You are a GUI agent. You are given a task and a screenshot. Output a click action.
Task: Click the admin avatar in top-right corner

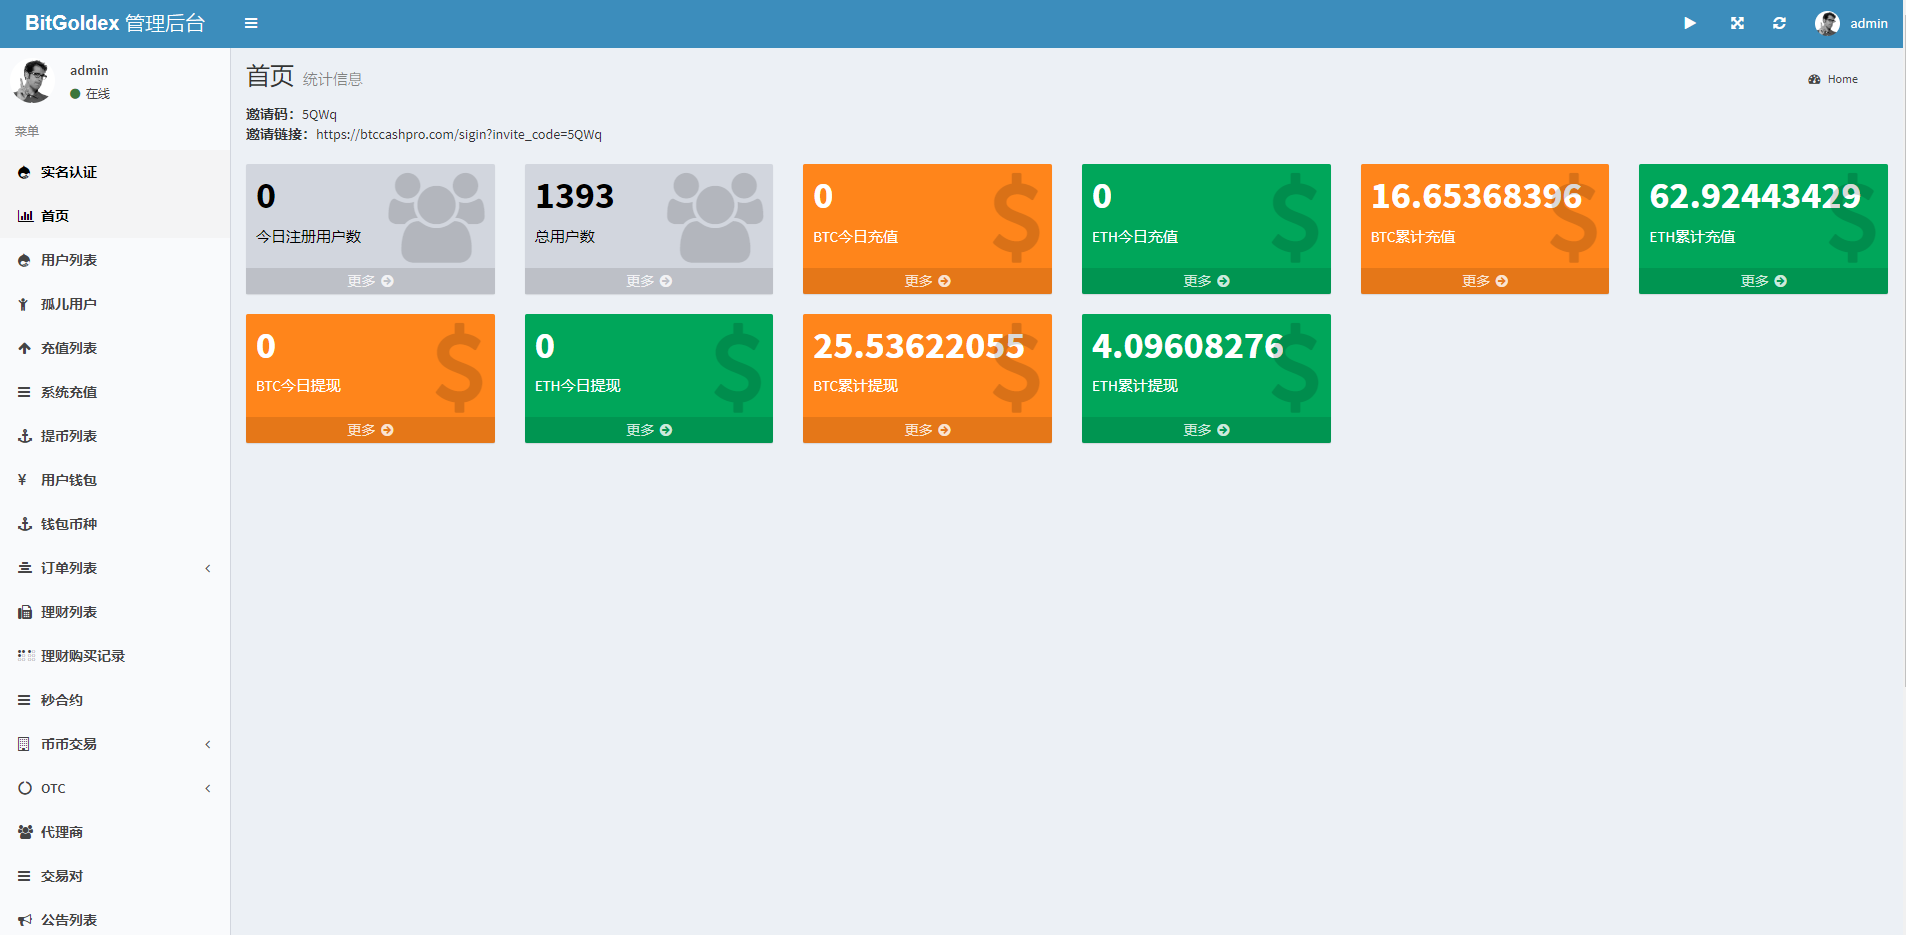[x=1827, y=23]
